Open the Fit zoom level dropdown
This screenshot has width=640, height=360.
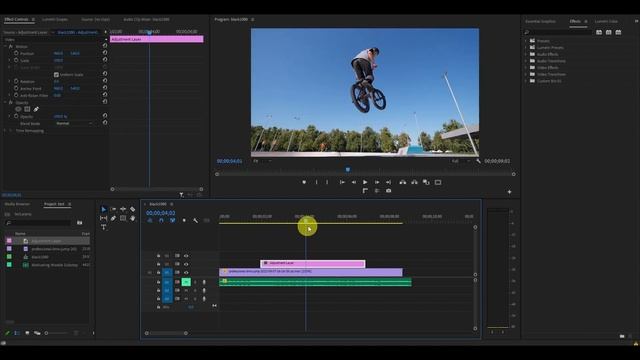click(262, 161)
